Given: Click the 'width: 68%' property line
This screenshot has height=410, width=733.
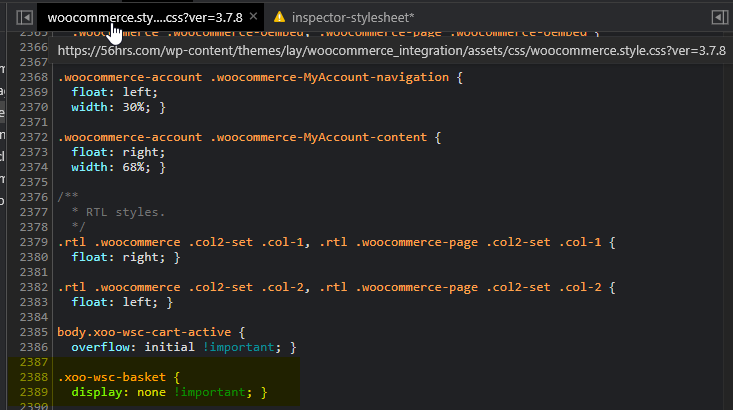Looking at the screenshot, I should (x=110, y=167).
